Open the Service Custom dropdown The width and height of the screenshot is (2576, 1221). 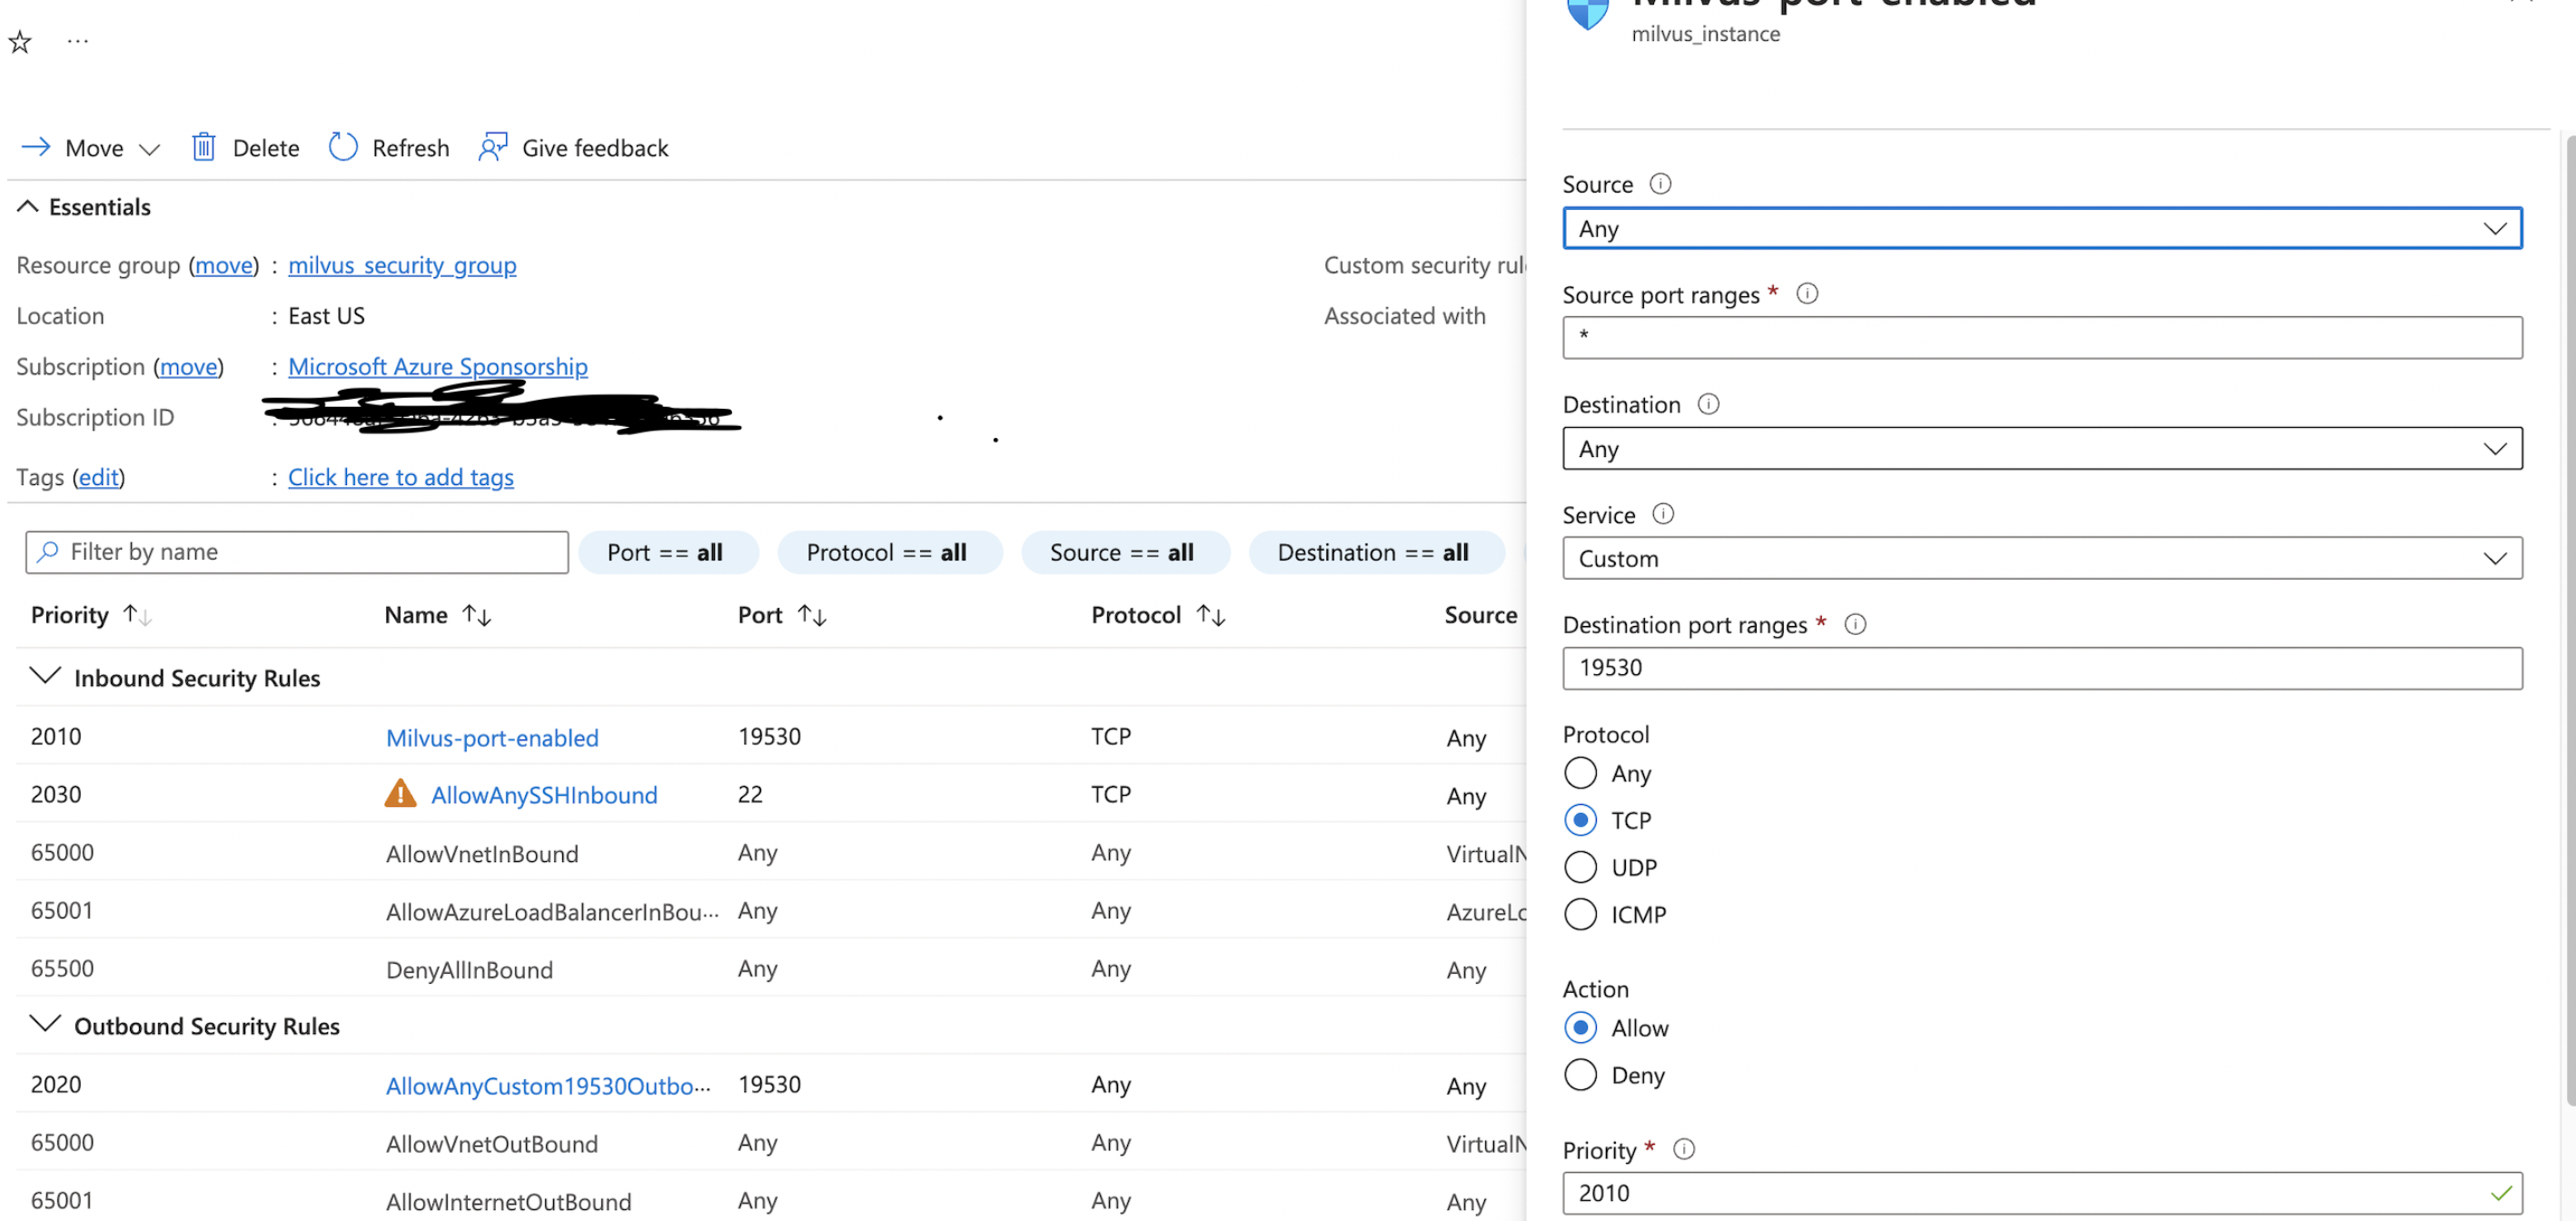(2042, 558)
